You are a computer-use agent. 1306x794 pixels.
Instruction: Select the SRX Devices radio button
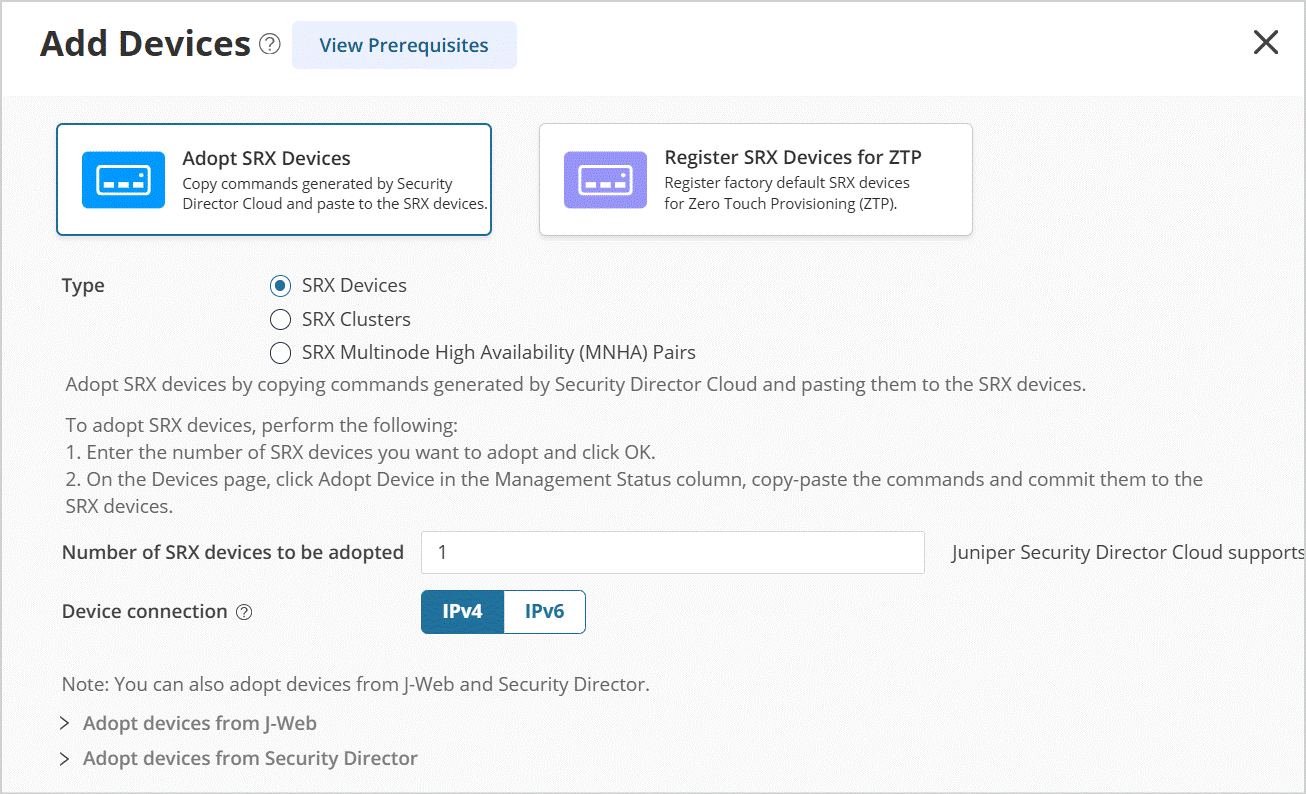[281, 286]
